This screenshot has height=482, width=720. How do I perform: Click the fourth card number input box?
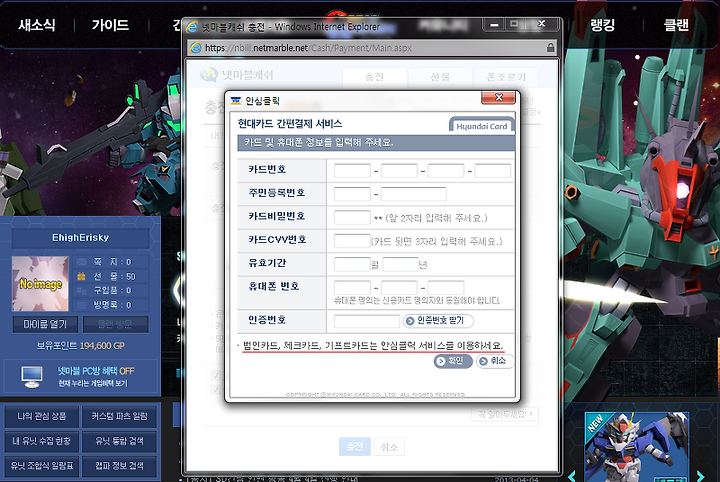tap(493, 171)
